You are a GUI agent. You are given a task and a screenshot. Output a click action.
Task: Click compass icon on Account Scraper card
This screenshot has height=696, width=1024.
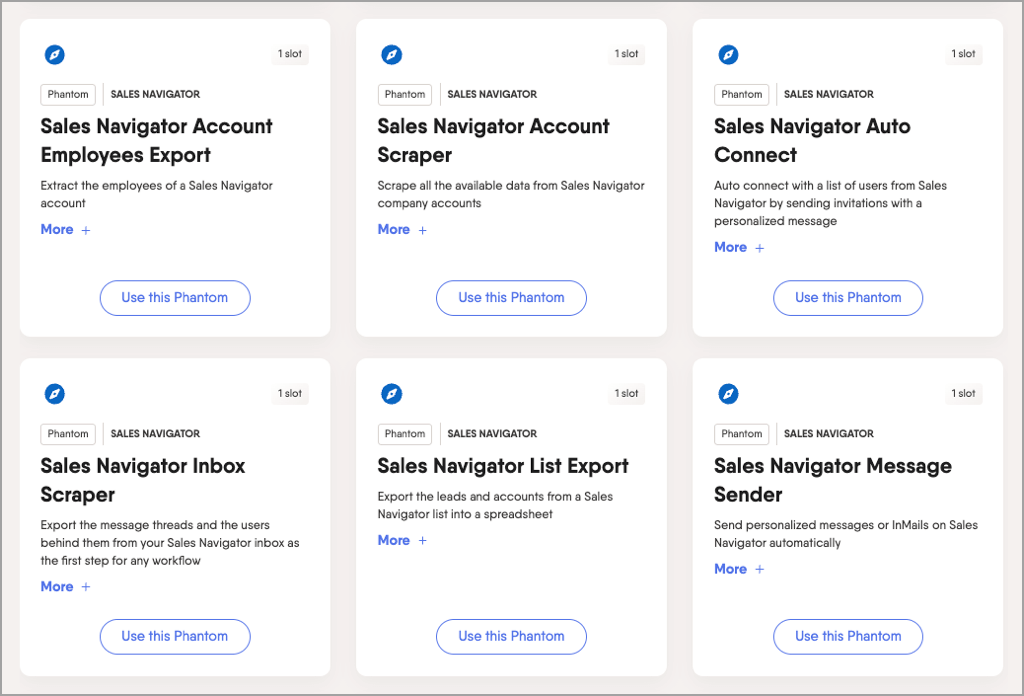click(x=392, y=55)
